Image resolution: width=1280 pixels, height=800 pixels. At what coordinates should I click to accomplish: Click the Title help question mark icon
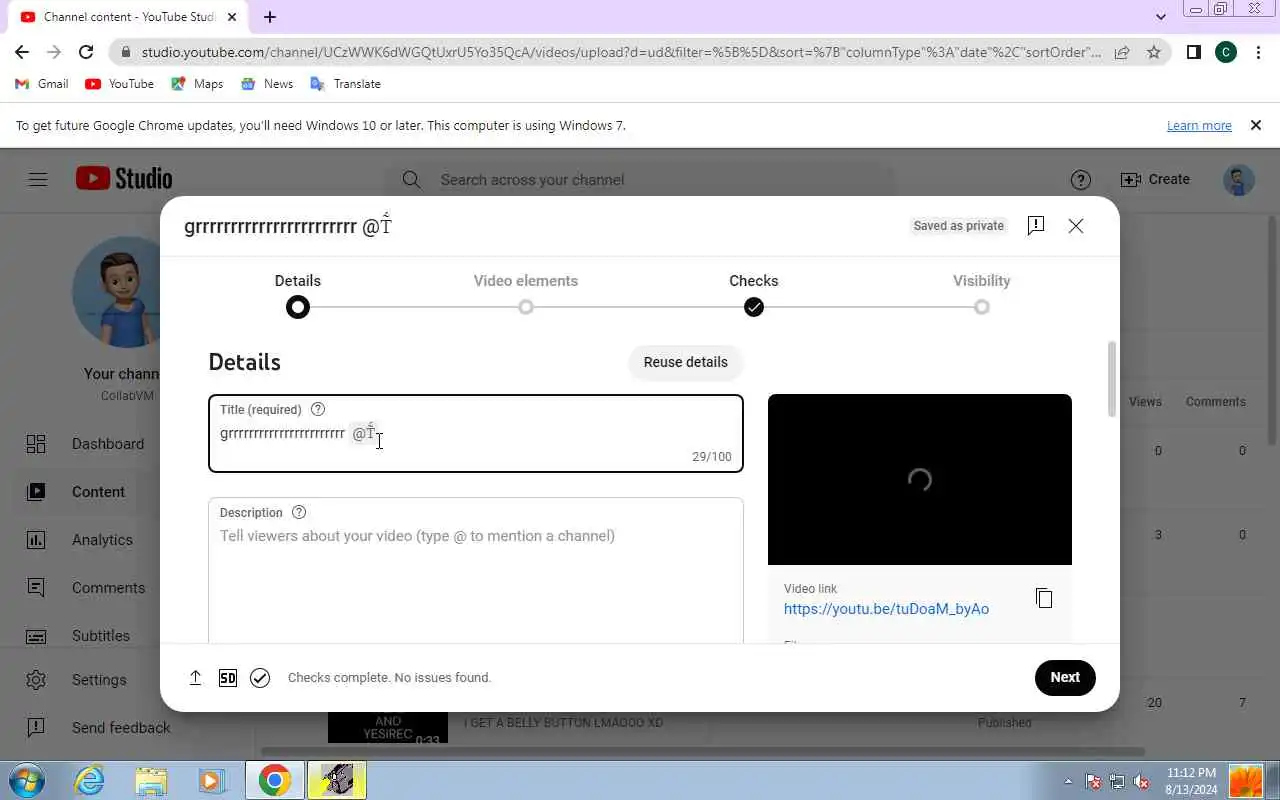click(318, 409)
